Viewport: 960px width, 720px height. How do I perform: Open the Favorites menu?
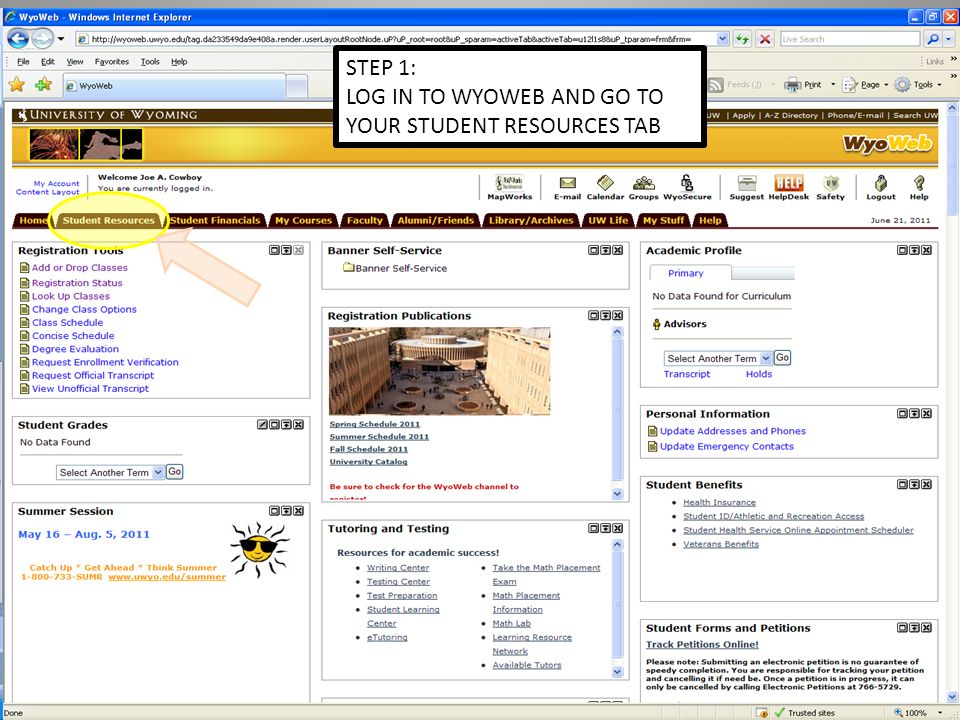coord(111,62)
